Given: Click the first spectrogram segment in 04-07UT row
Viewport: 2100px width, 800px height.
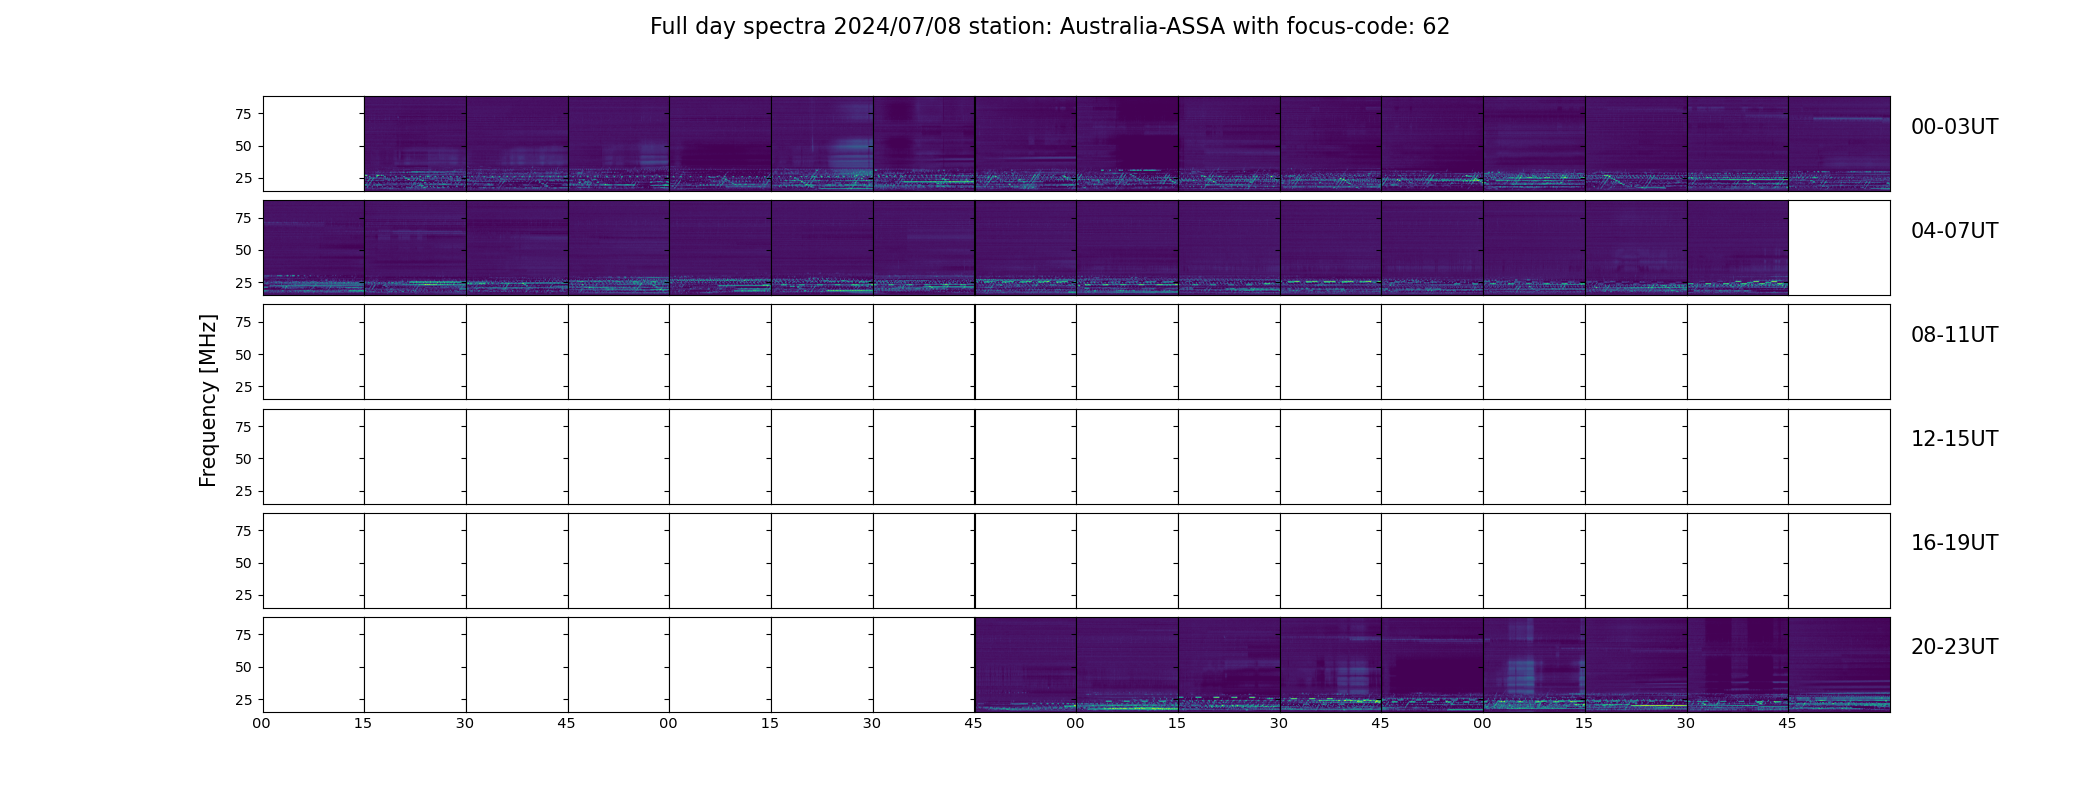Looking at the screenshot, I should click(314, 248).
